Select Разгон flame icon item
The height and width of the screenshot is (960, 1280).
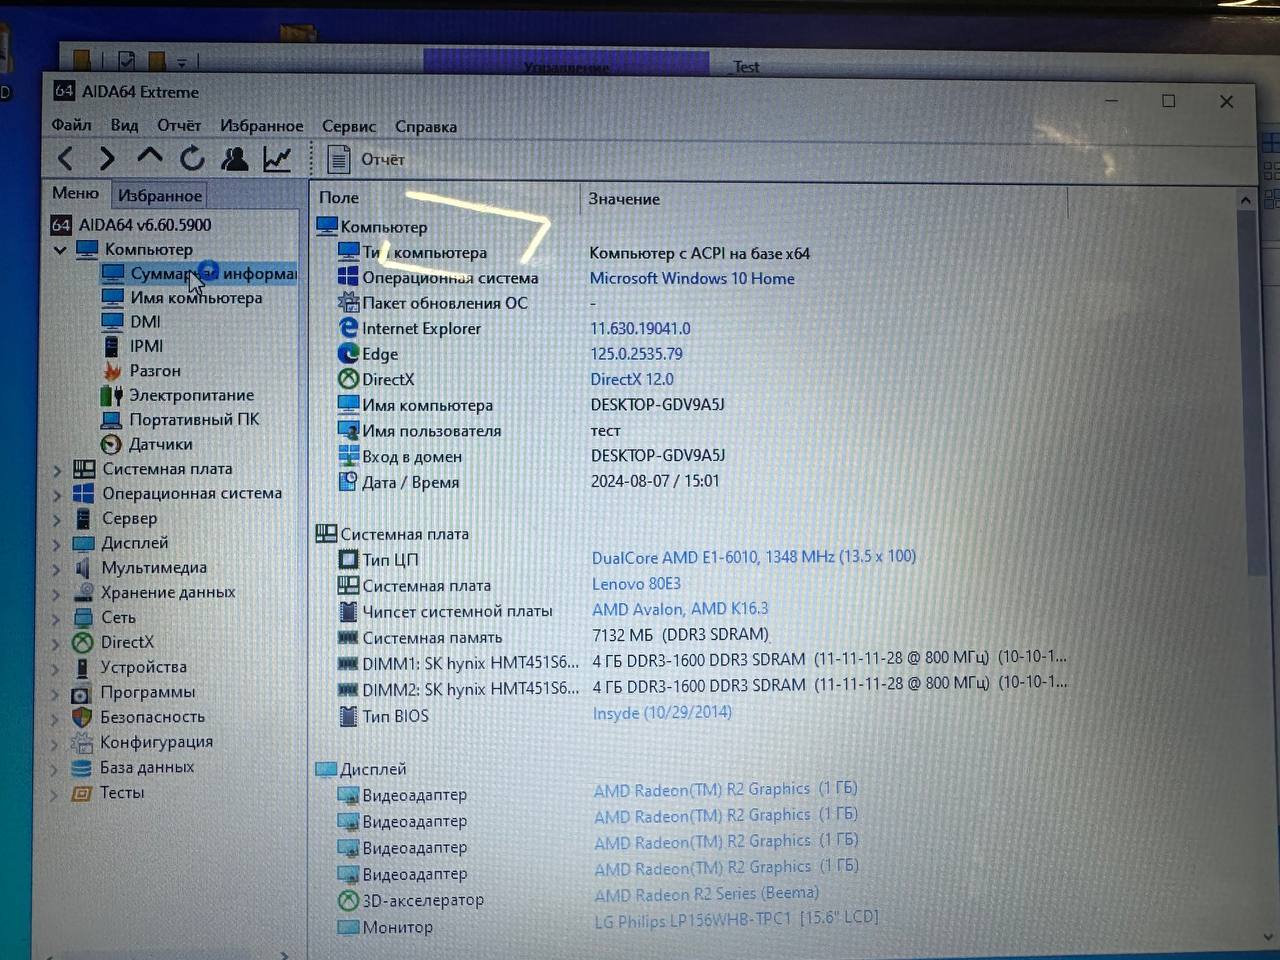tap(112, 370)
